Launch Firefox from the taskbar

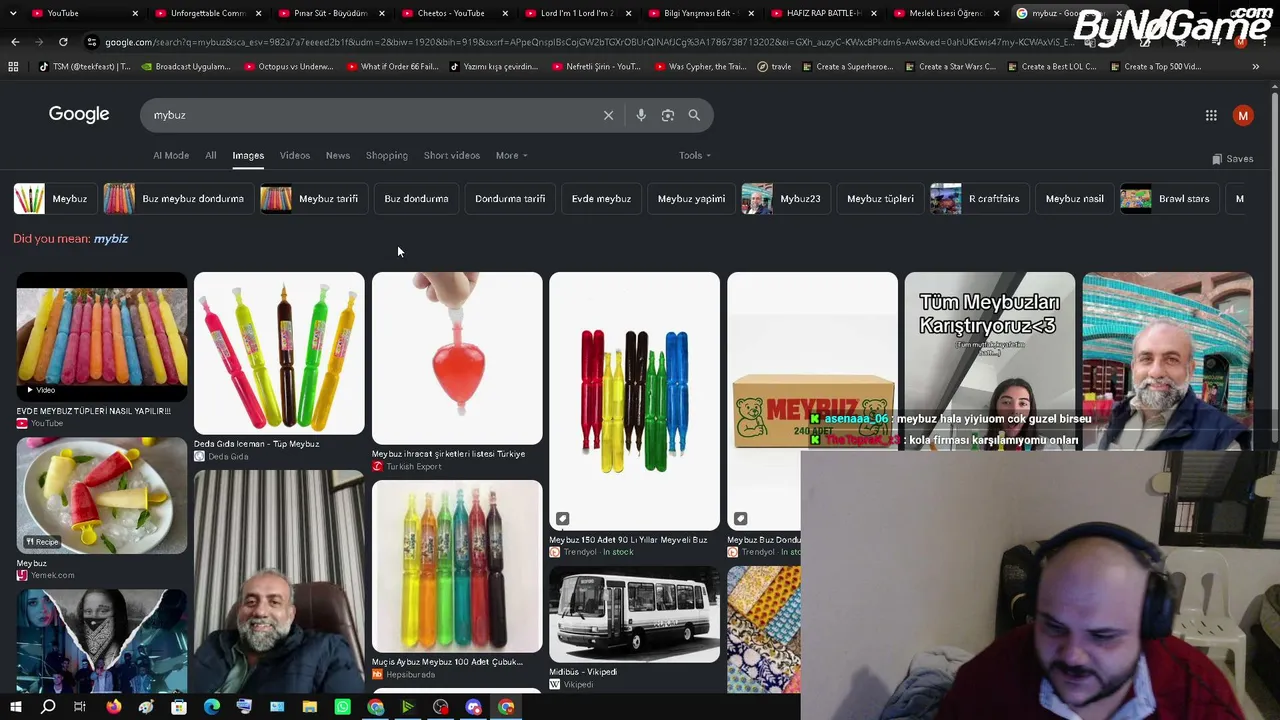pos(113,707)
